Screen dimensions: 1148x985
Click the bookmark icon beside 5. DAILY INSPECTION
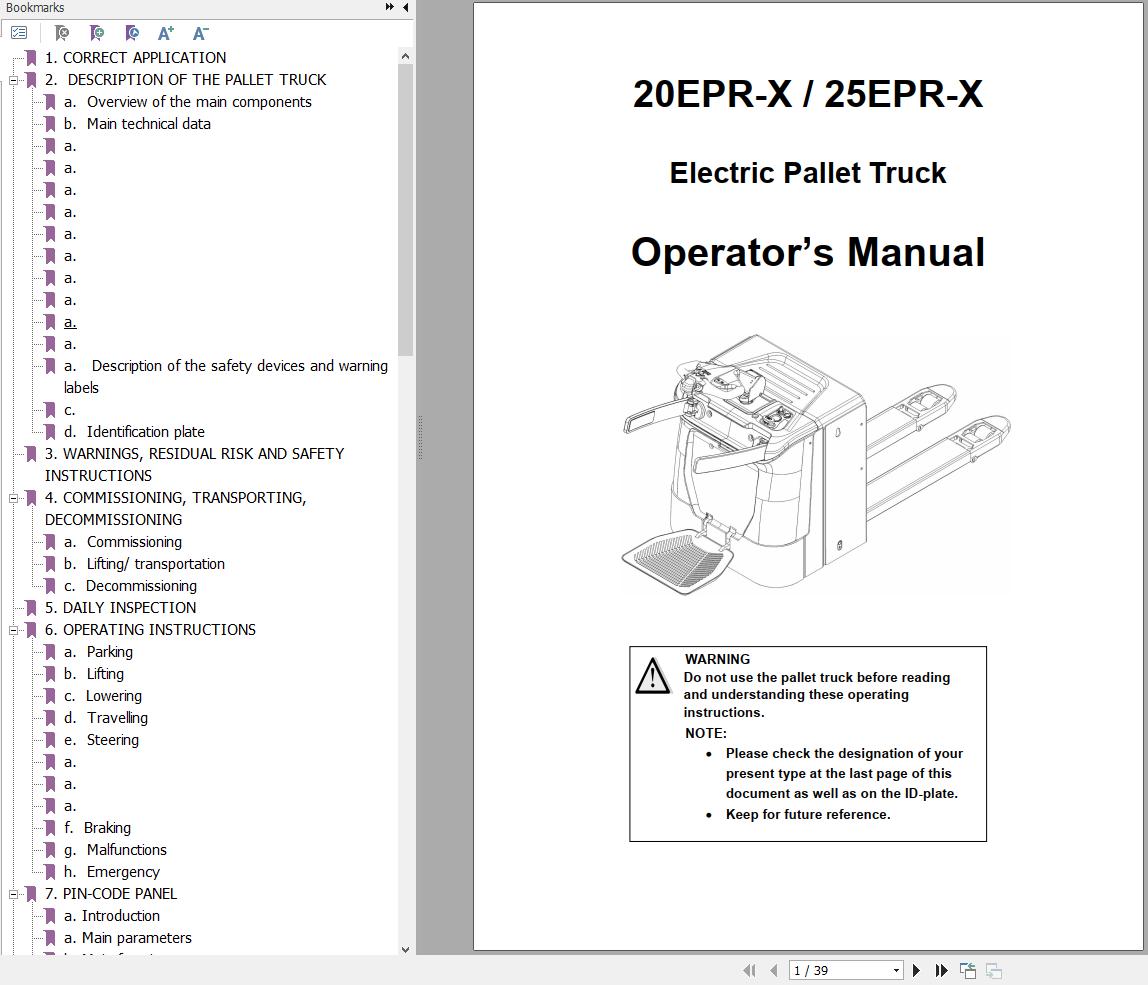tap(31, 608)
